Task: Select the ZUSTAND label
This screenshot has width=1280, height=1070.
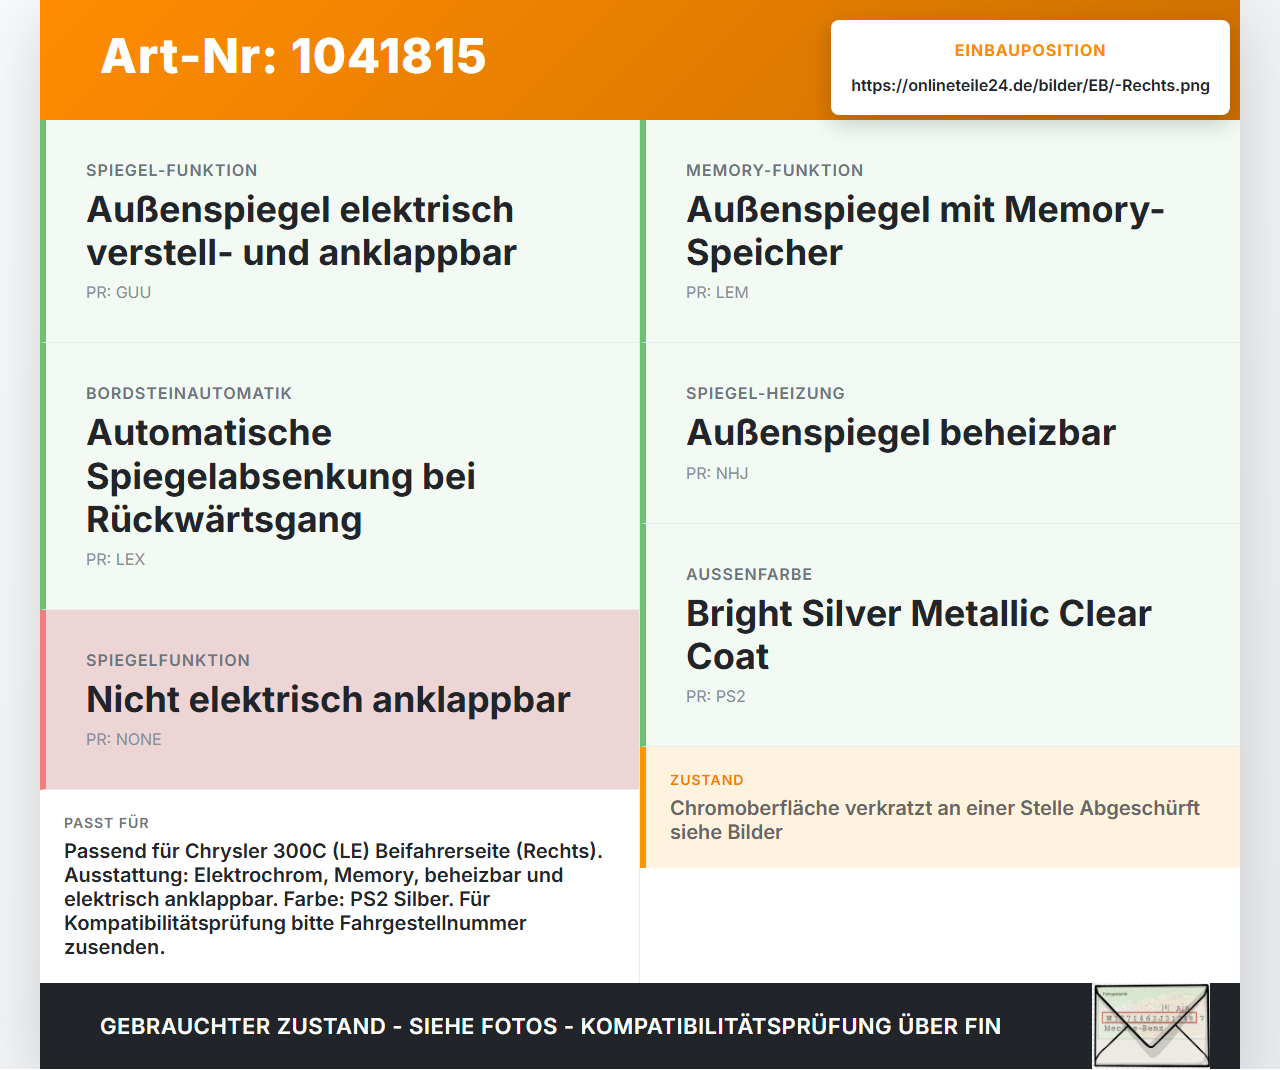Action: click(x=707, y=780)
